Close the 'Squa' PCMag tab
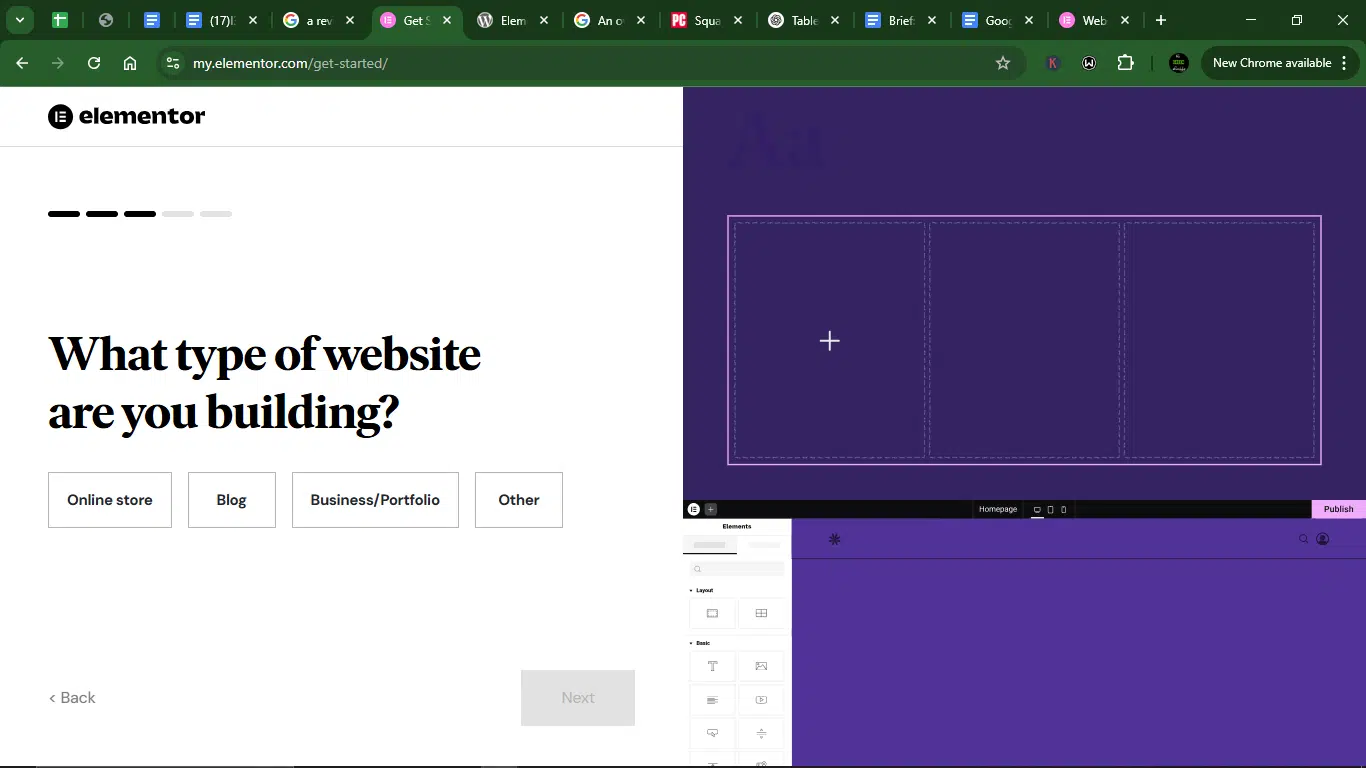1366x768 pixels. point(738,20)
